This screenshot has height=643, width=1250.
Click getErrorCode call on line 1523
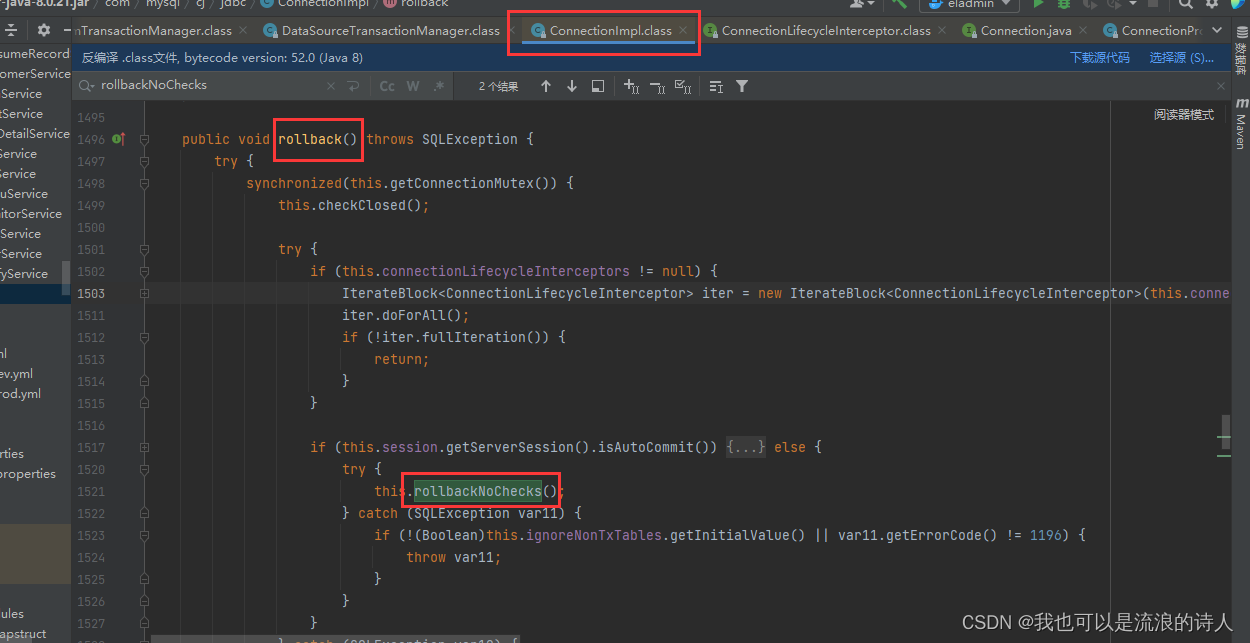coord(934,535)
